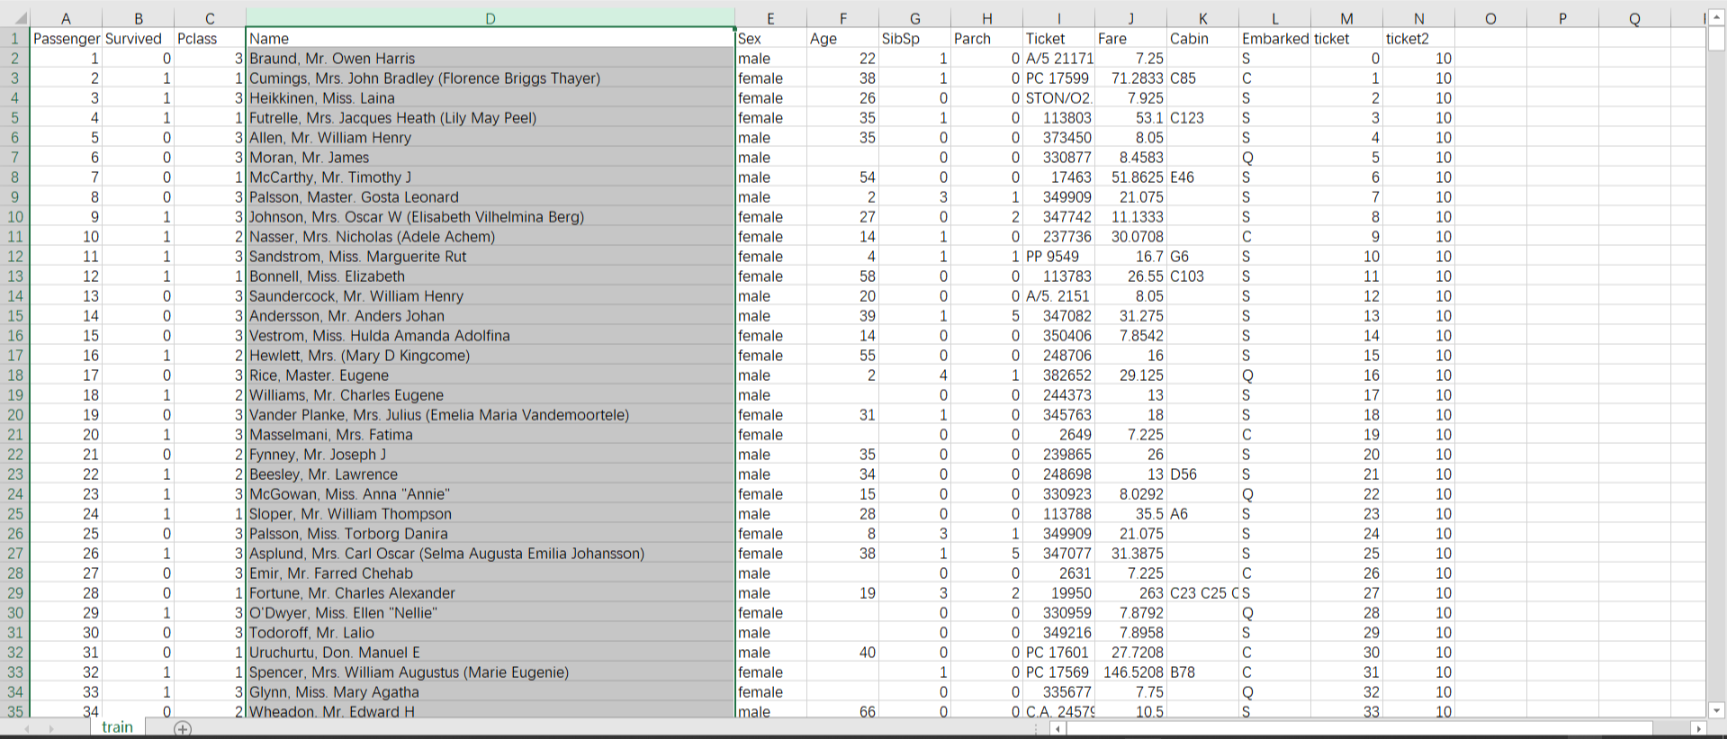
Task: Select row 30 header
Action: (x=15, y=613)
